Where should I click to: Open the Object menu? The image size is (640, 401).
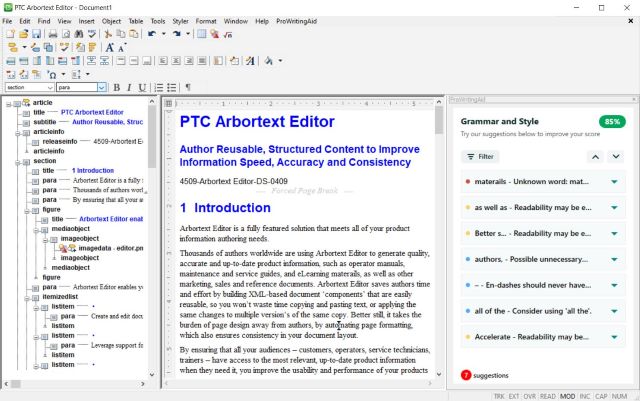(111, 21)
